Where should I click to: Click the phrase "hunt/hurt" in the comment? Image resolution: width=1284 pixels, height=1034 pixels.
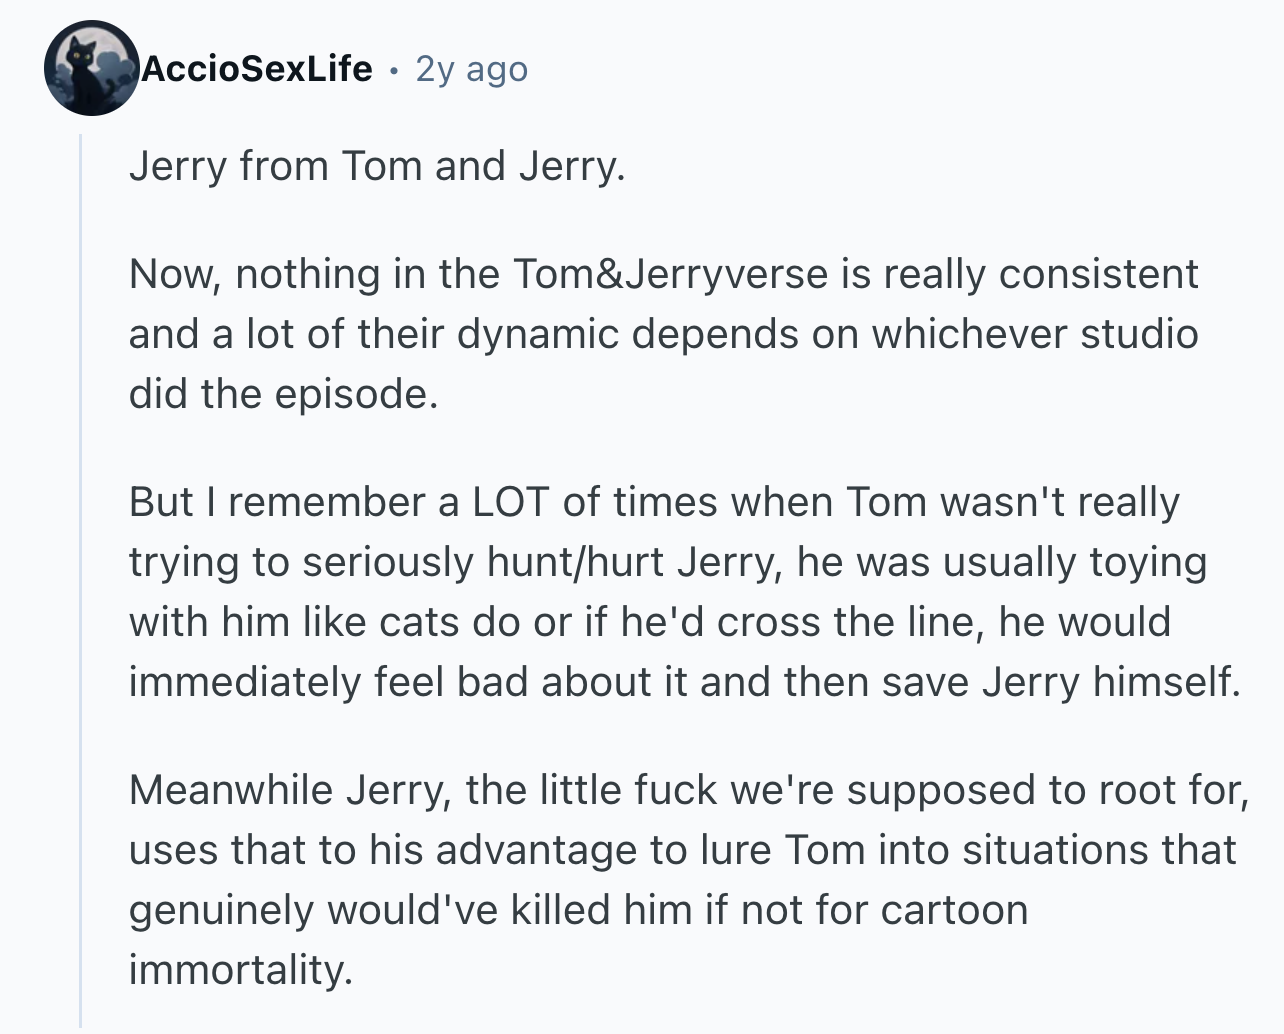coord(575,562)
